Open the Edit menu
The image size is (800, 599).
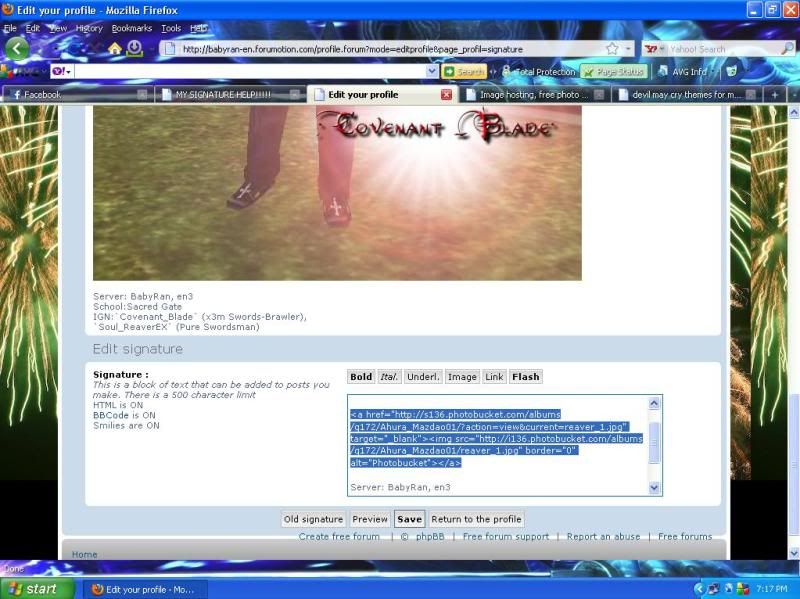point(33,29)
